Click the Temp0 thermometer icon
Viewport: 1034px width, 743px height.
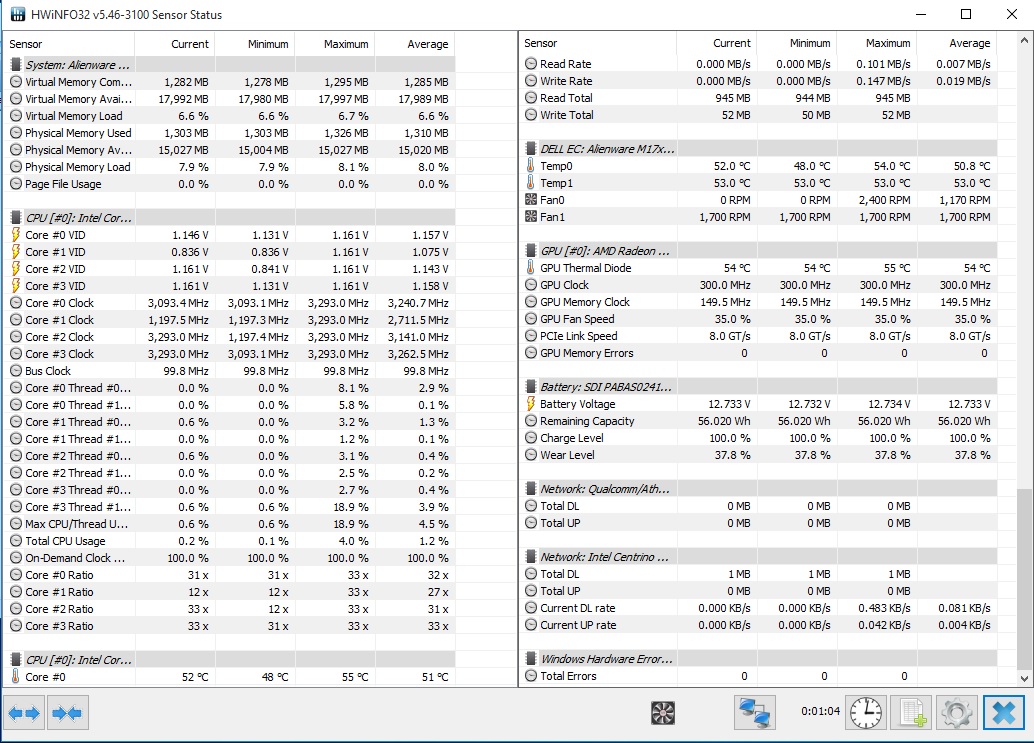point(531,165)
